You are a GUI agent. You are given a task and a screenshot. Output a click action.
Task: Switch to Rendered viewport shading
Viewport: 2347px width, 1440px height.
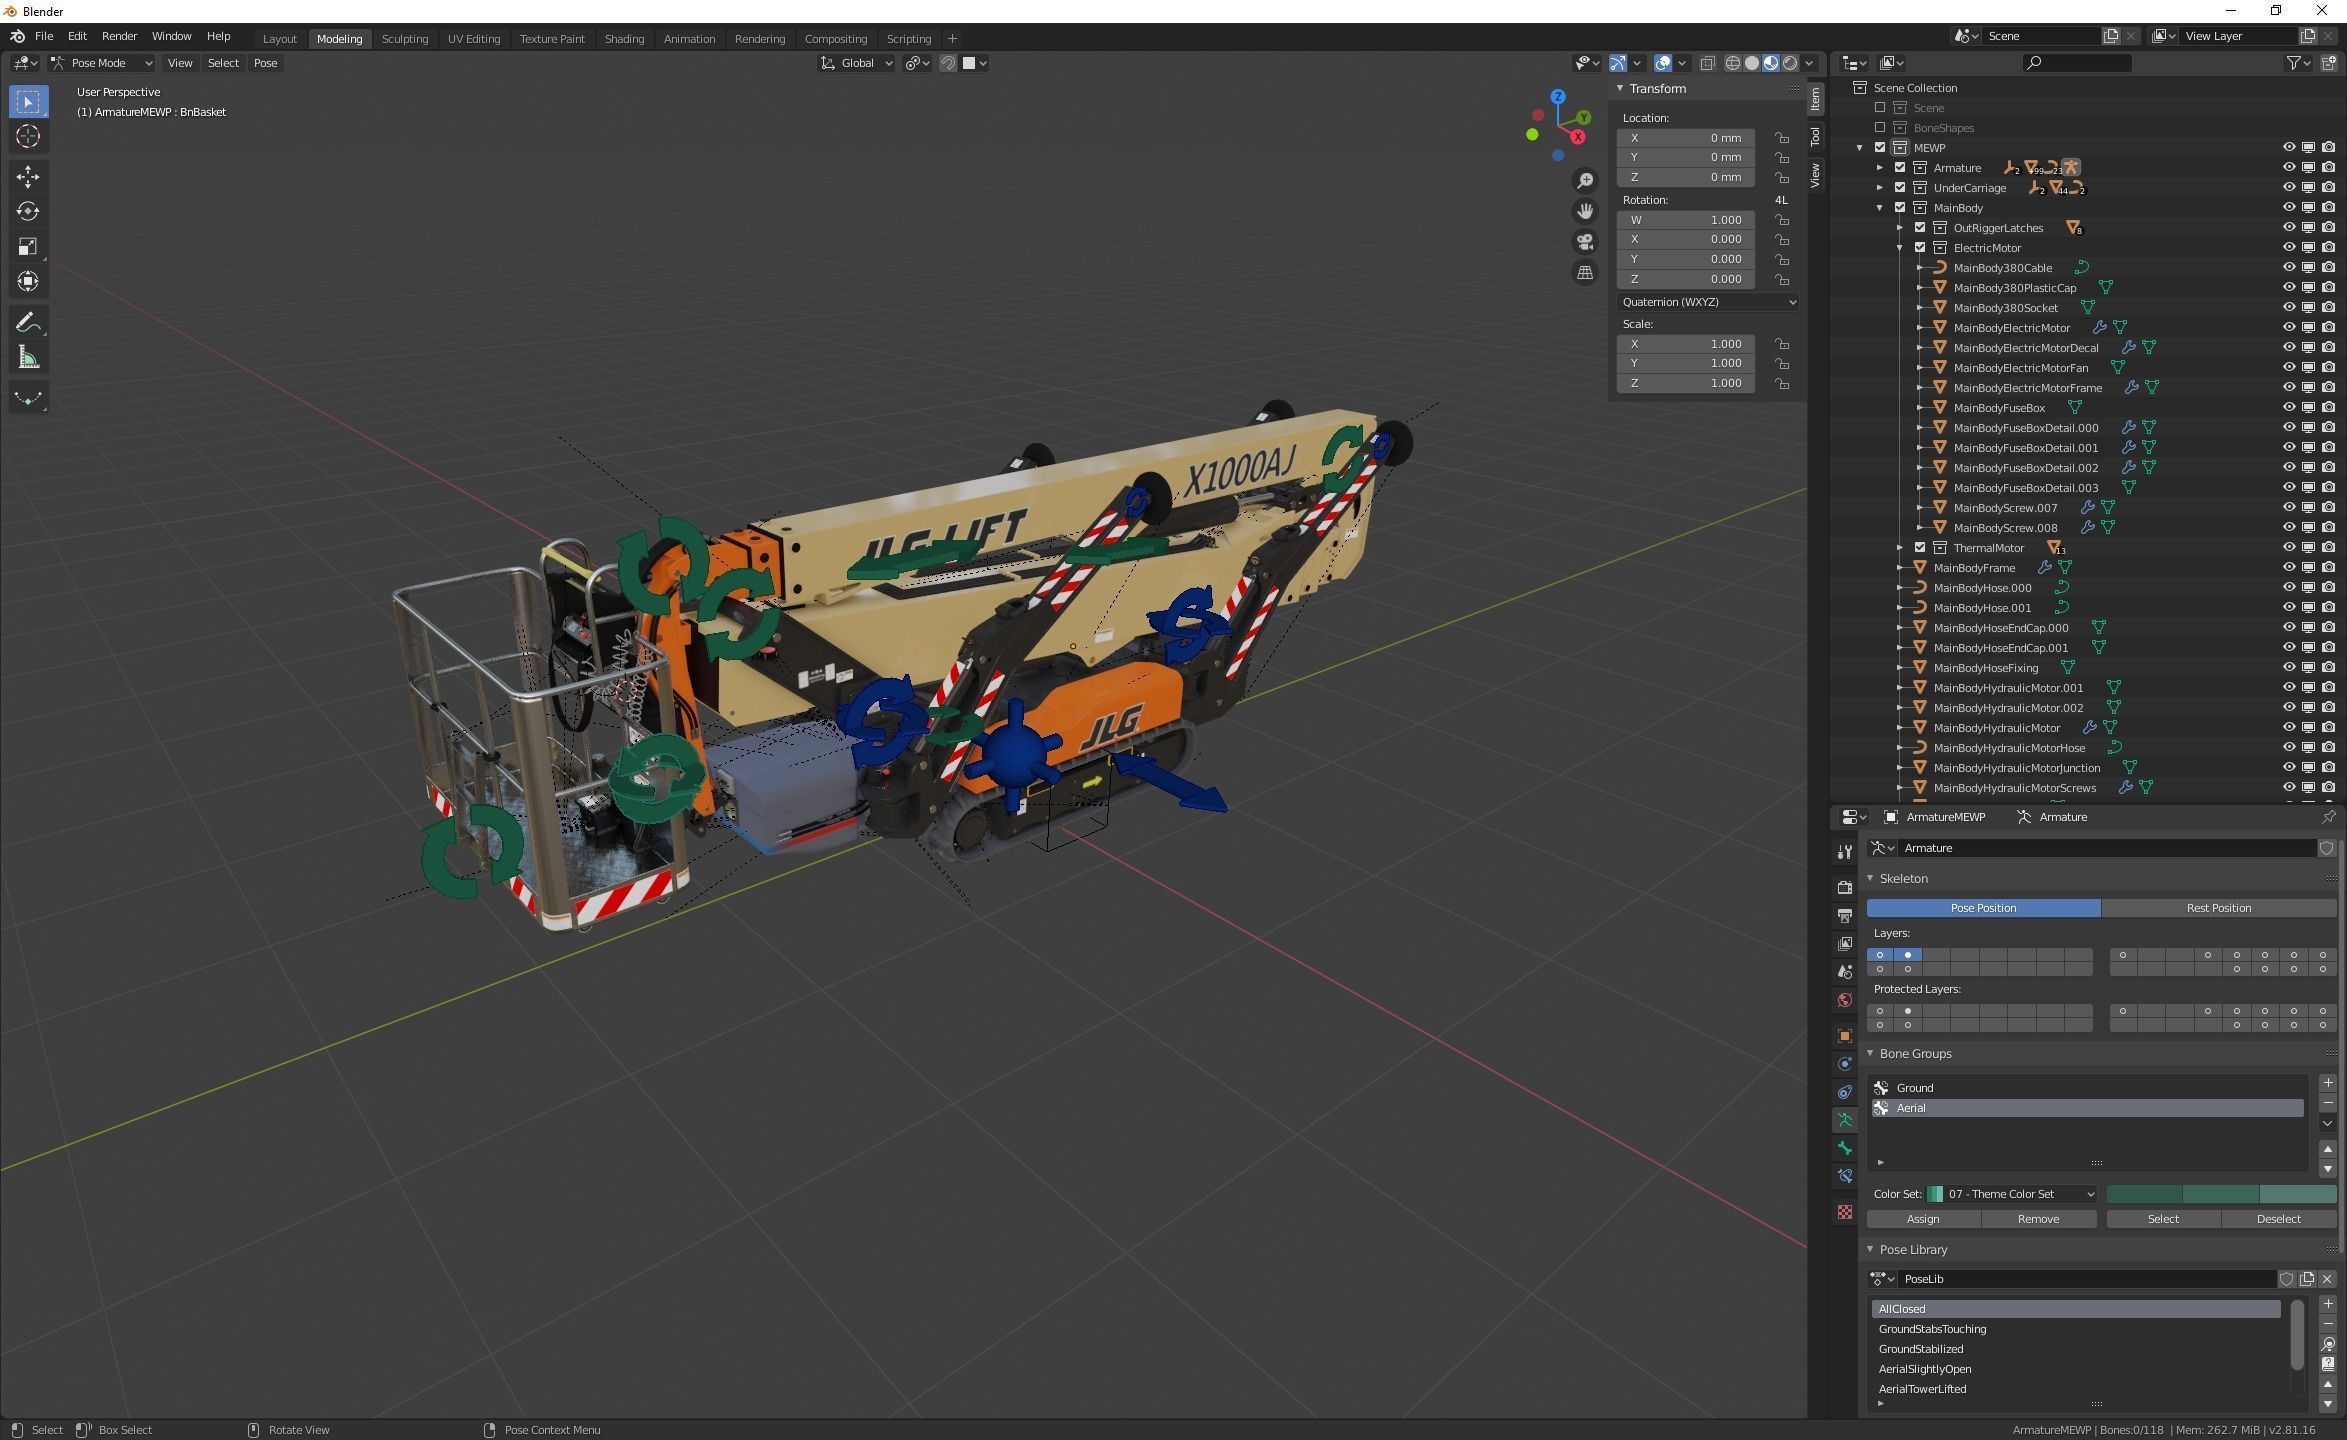tap(1790, 62)
